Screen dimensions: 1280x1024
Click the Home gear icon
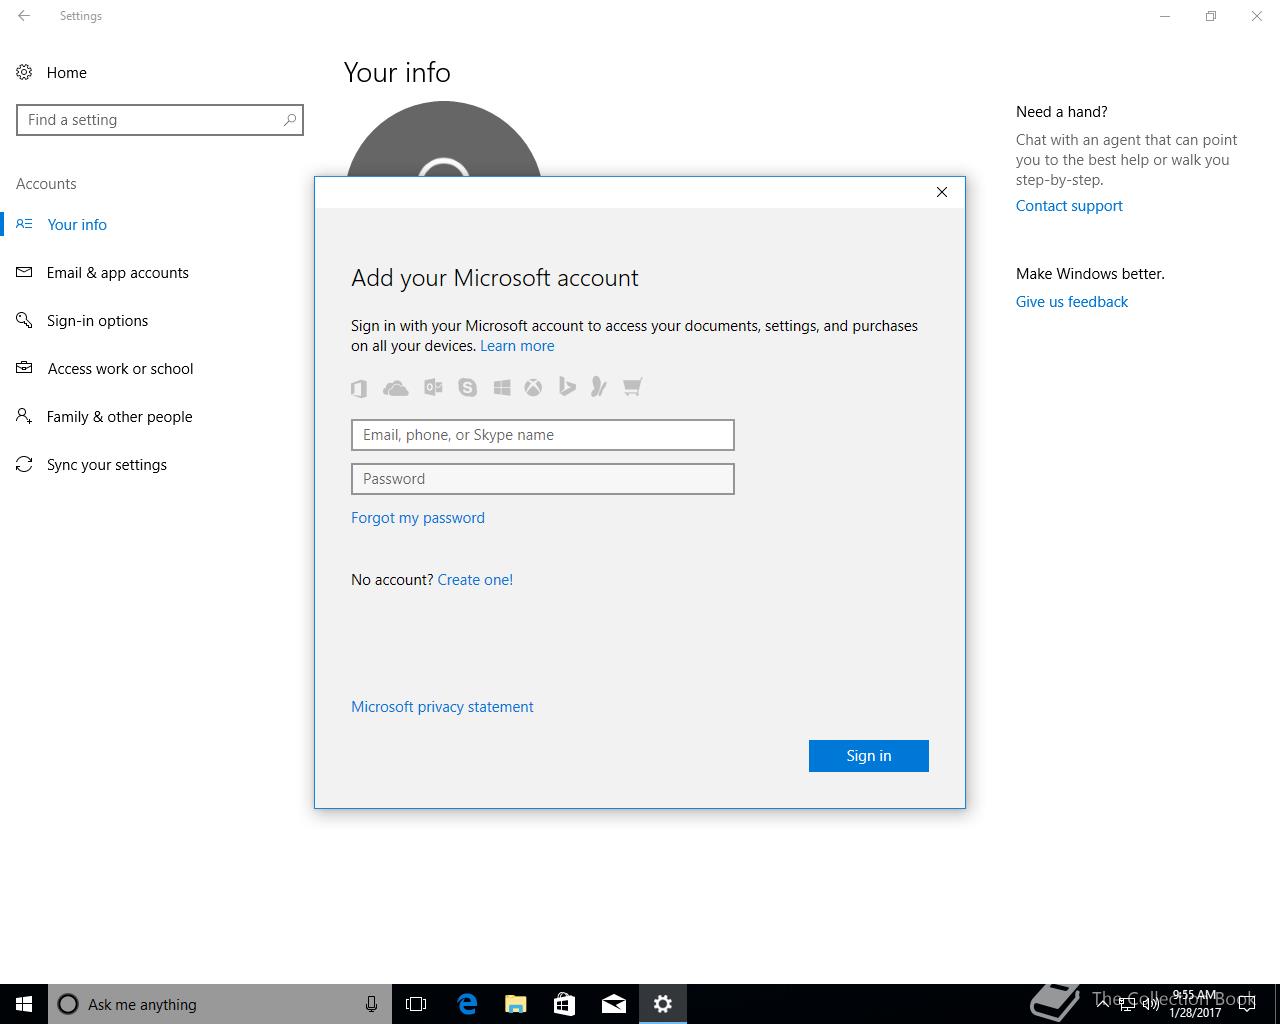pos(24,72)
